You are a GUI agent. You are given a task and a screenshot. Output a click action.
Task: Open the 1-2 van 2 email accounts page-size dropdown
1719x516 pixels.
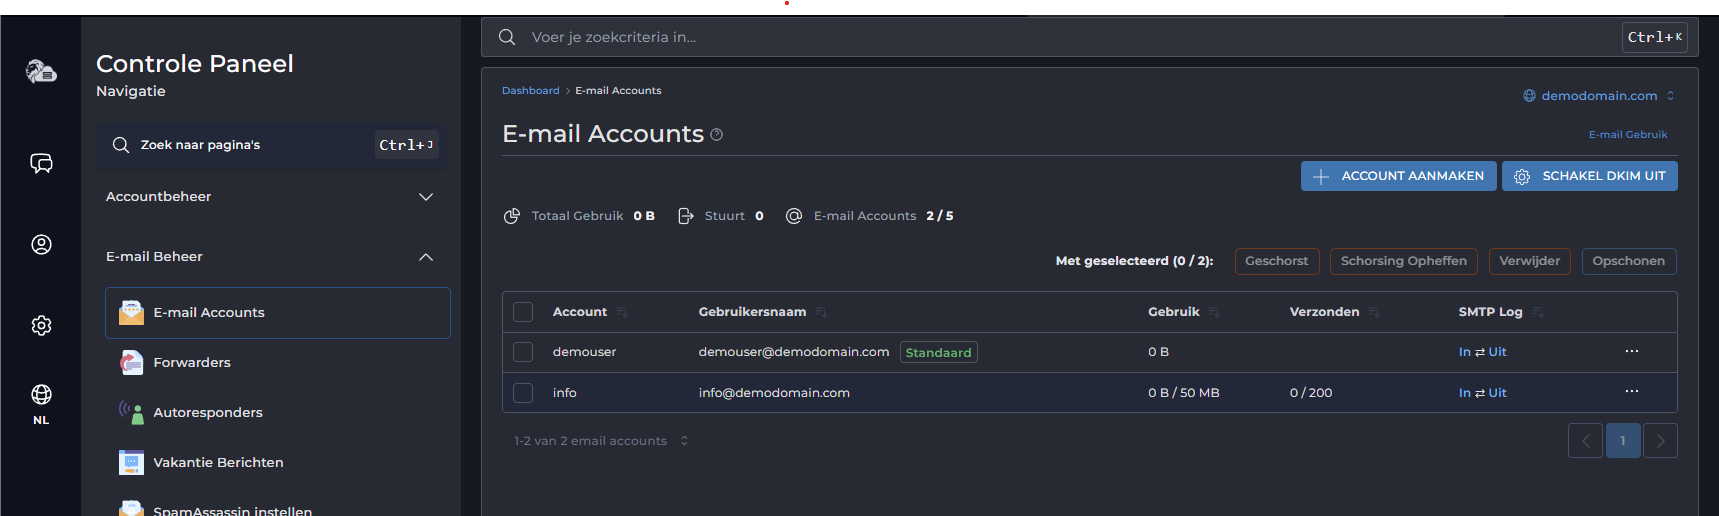click(601, 441)
